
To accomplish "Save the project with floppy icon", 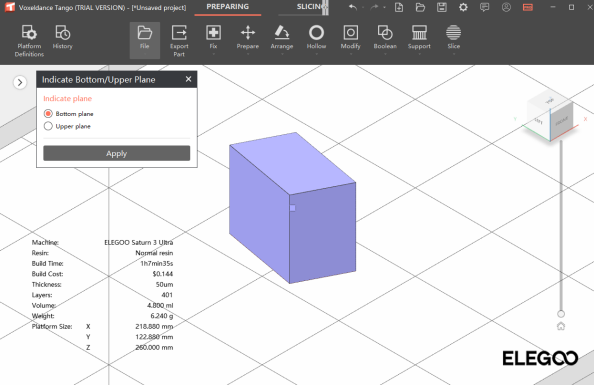I will pyautogui.click(x=442, y=7).
